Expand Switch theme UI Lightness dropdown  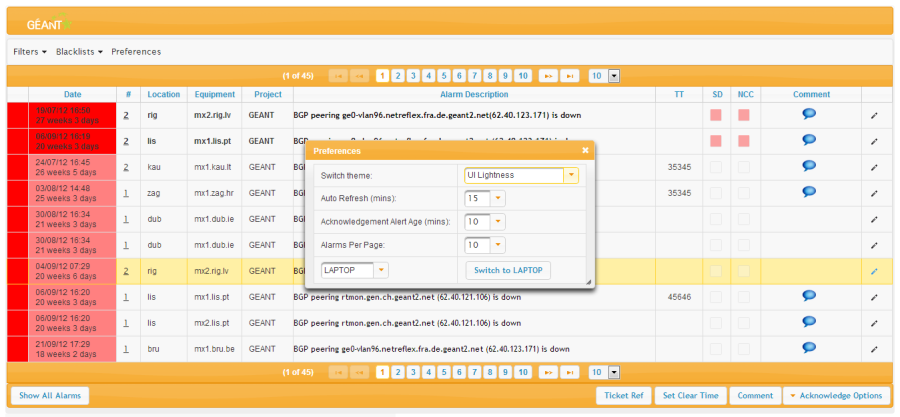coord(571,175)
